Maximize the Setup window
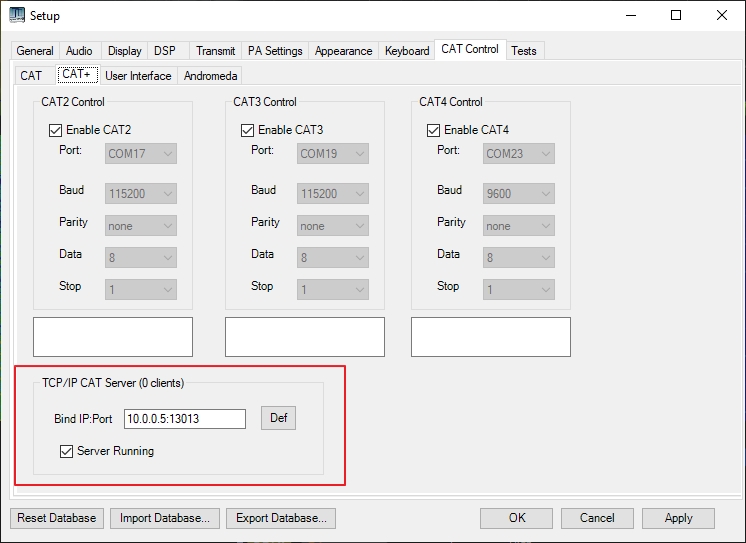The image size is (746, 543). tap(676, 16)
